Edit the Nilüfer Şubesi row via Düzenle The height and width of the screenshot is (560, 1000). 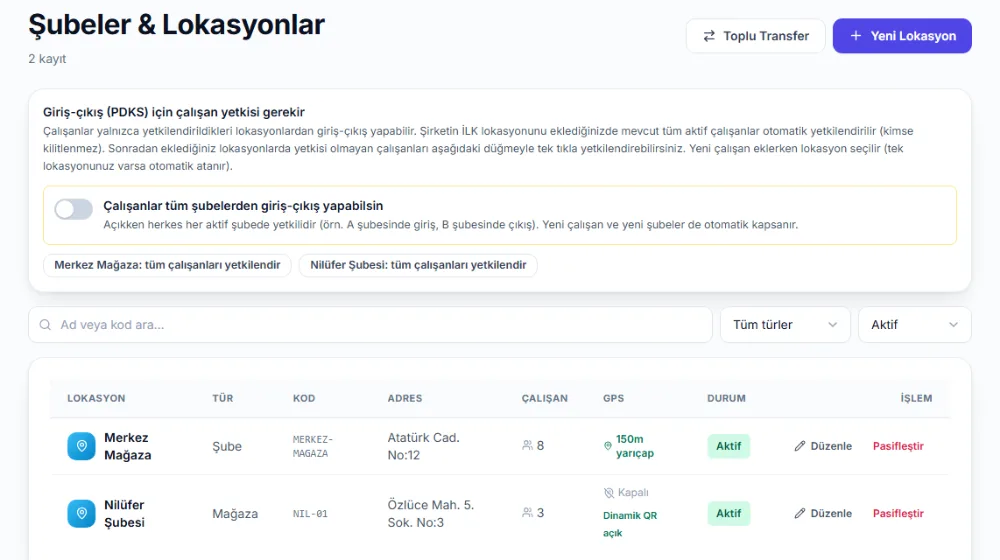(823, 513)
